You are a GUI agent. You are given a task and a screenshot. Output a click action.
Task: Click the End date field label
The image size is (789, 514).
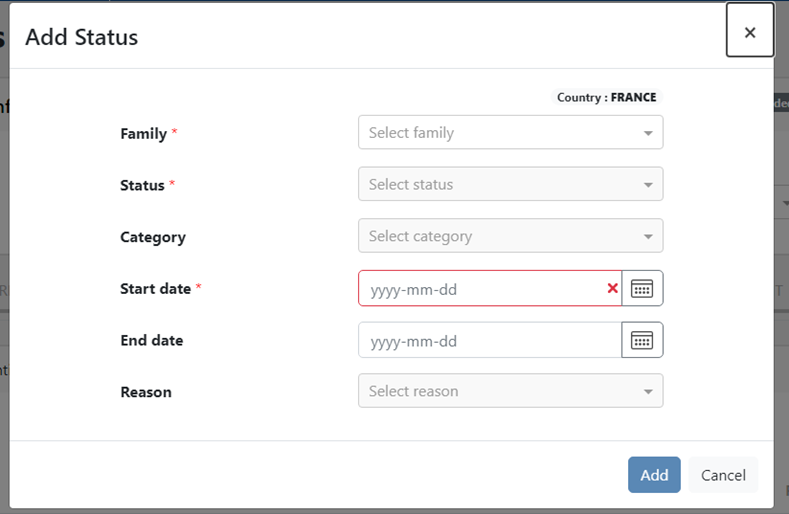151,341
